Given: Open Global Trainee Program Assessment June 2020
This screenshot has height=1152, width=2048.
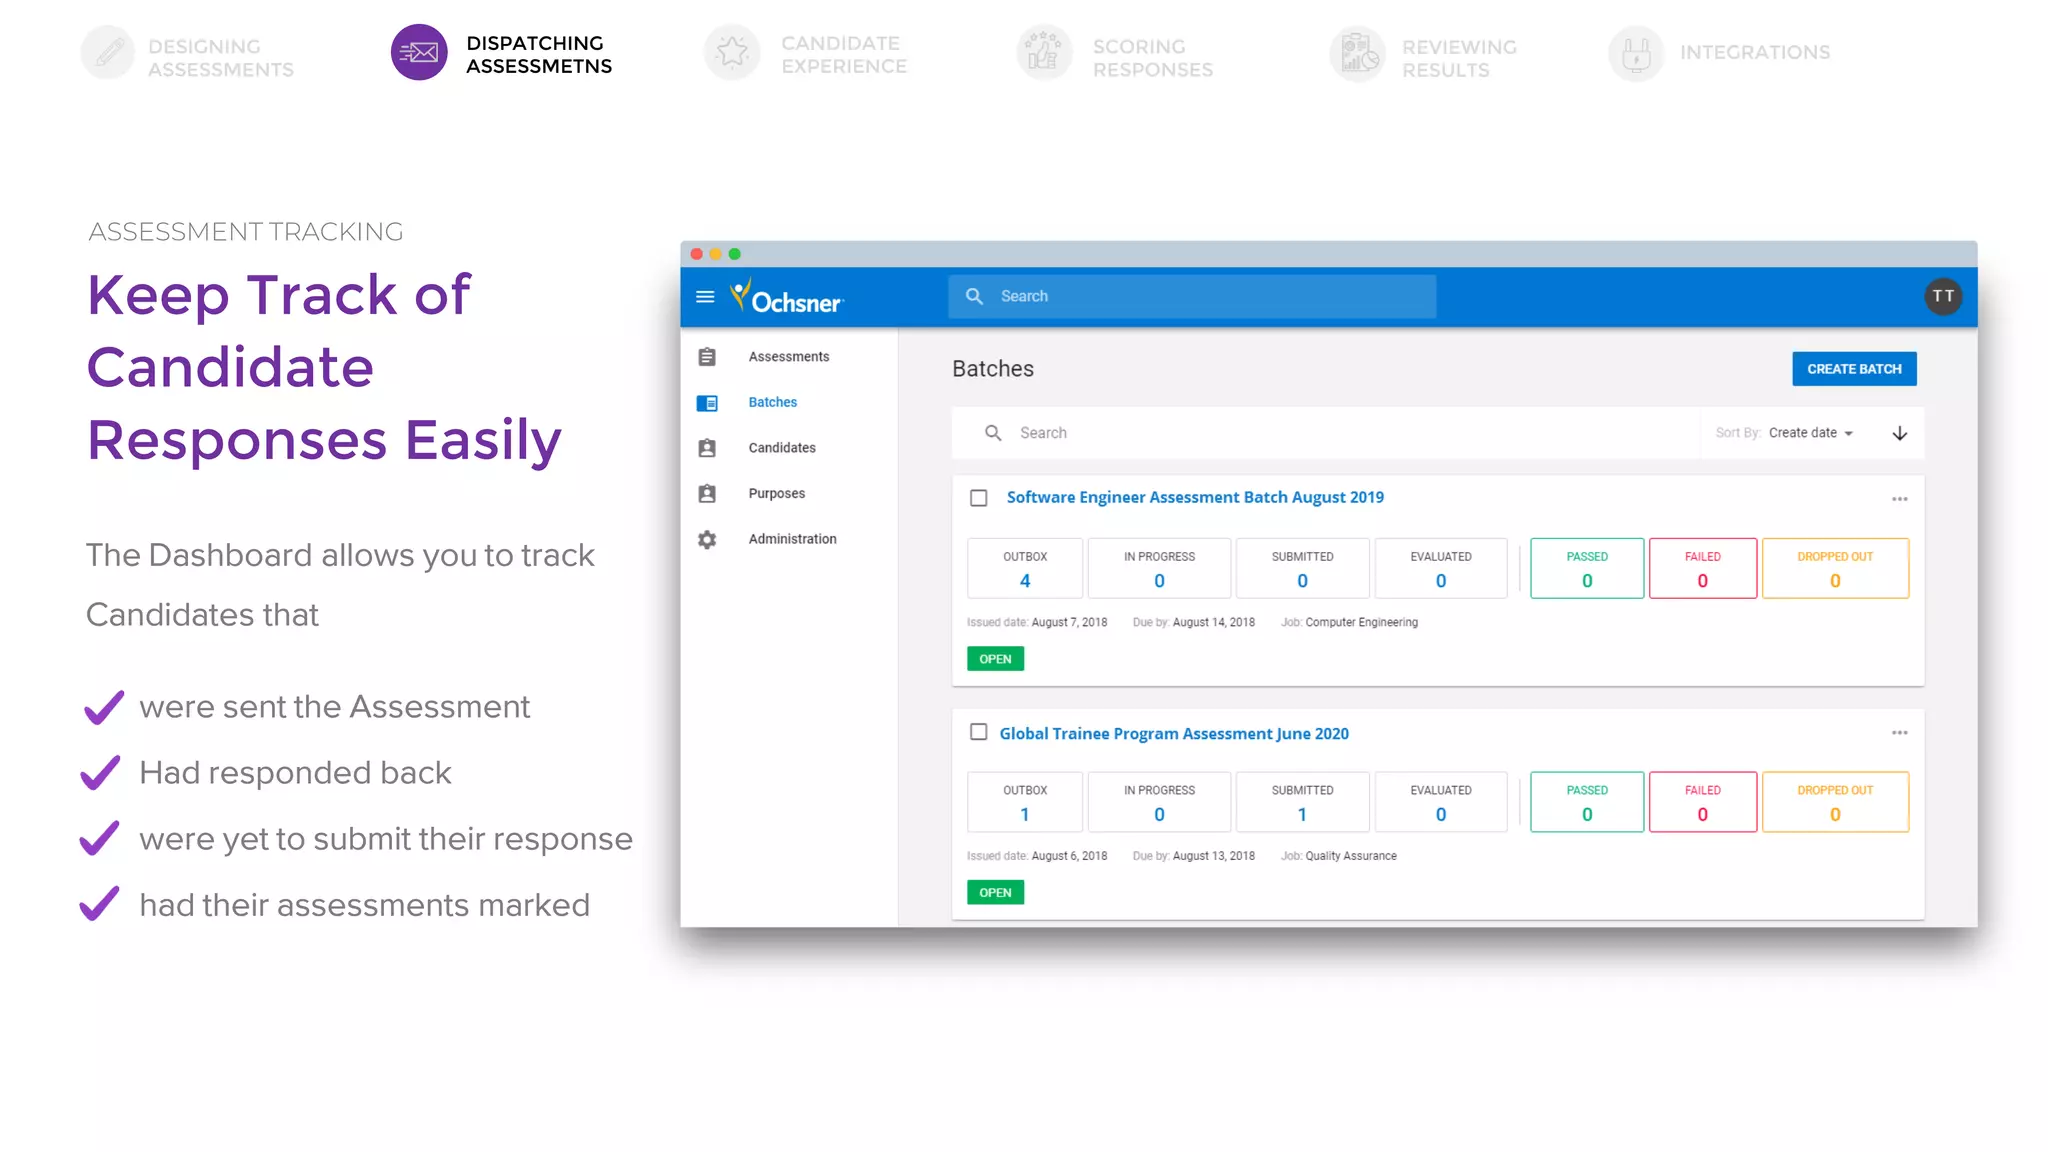Looking at the screenshot, I should point(1174,734).
